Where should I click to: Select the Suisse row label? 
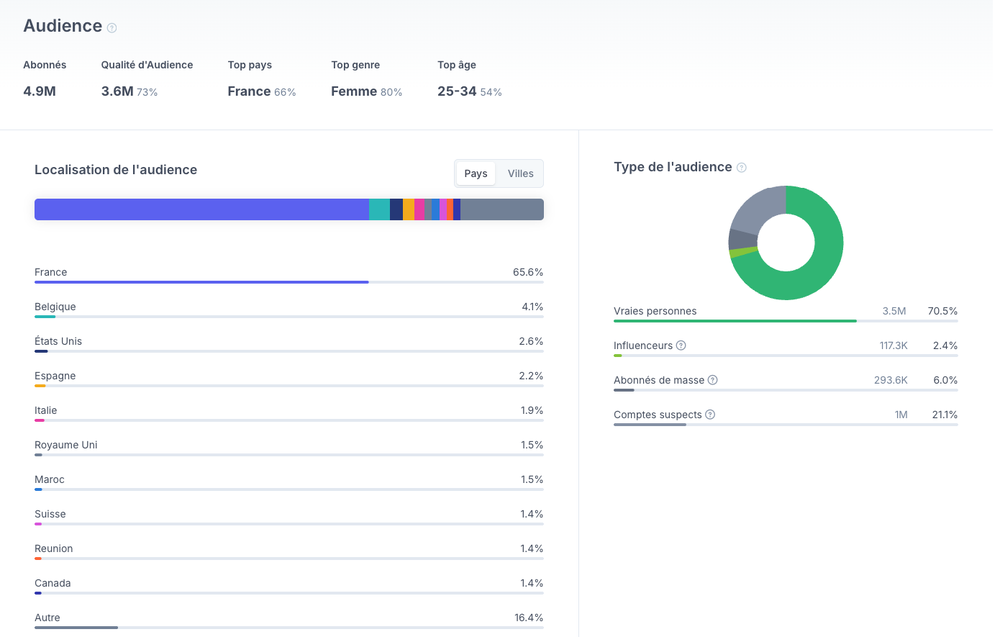(x=50, y=513)
